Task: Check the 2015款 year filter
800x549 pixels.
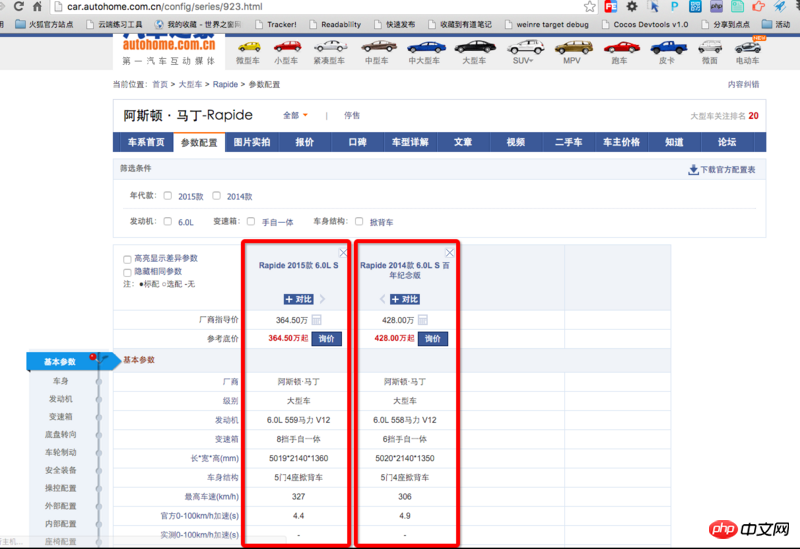Action: (x=168, y=196)
